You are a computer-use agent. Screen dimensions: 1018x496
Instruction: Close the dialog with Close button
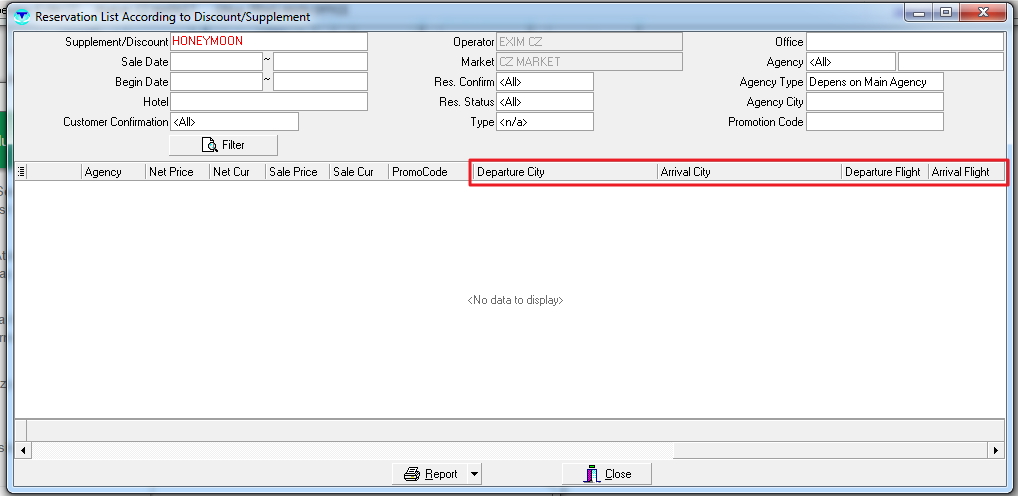point(607,474)
